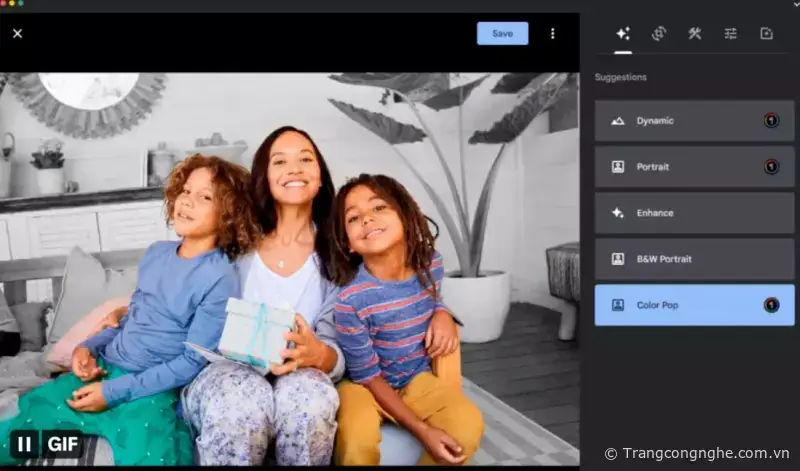
Task: Close the editor with the X icon
Action: pyautogui.click(x=17, y=33)
